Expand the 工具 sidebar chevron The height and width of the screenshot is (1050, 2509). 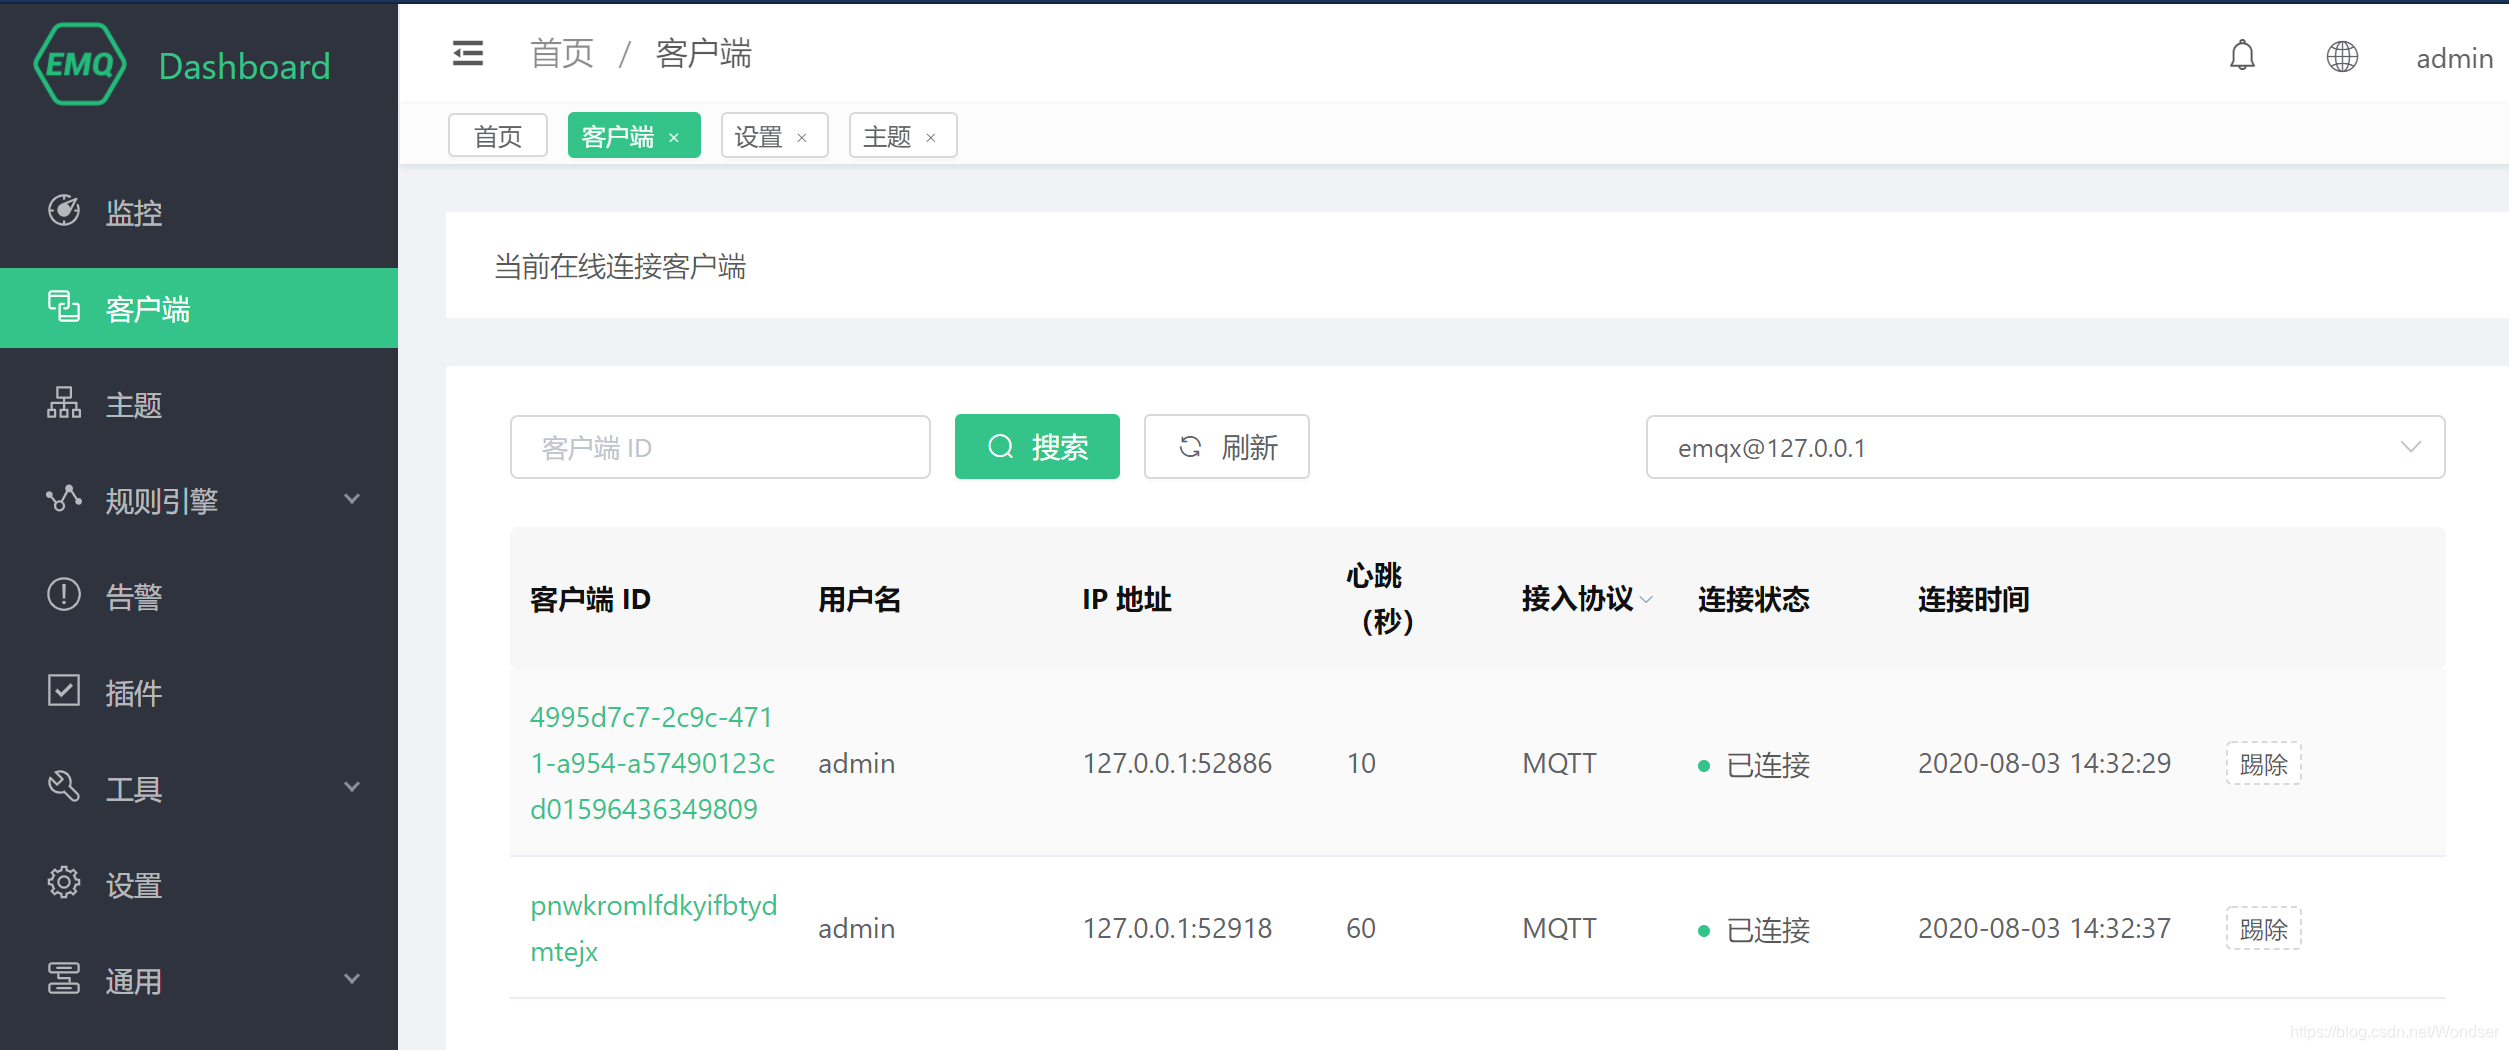[352, 787]
